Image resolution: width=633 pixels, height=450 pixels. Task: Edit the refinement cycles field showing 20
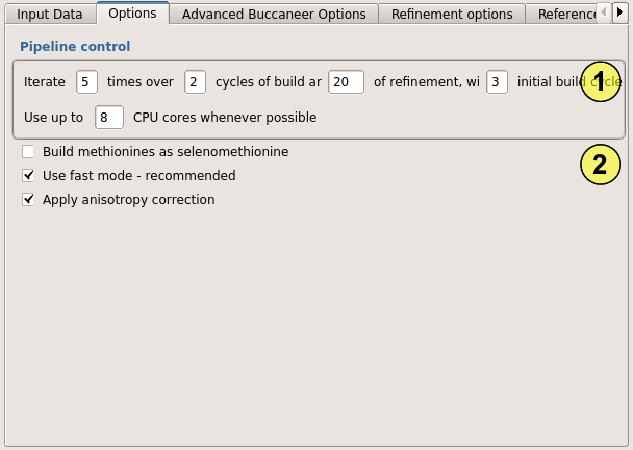(345, 82)
